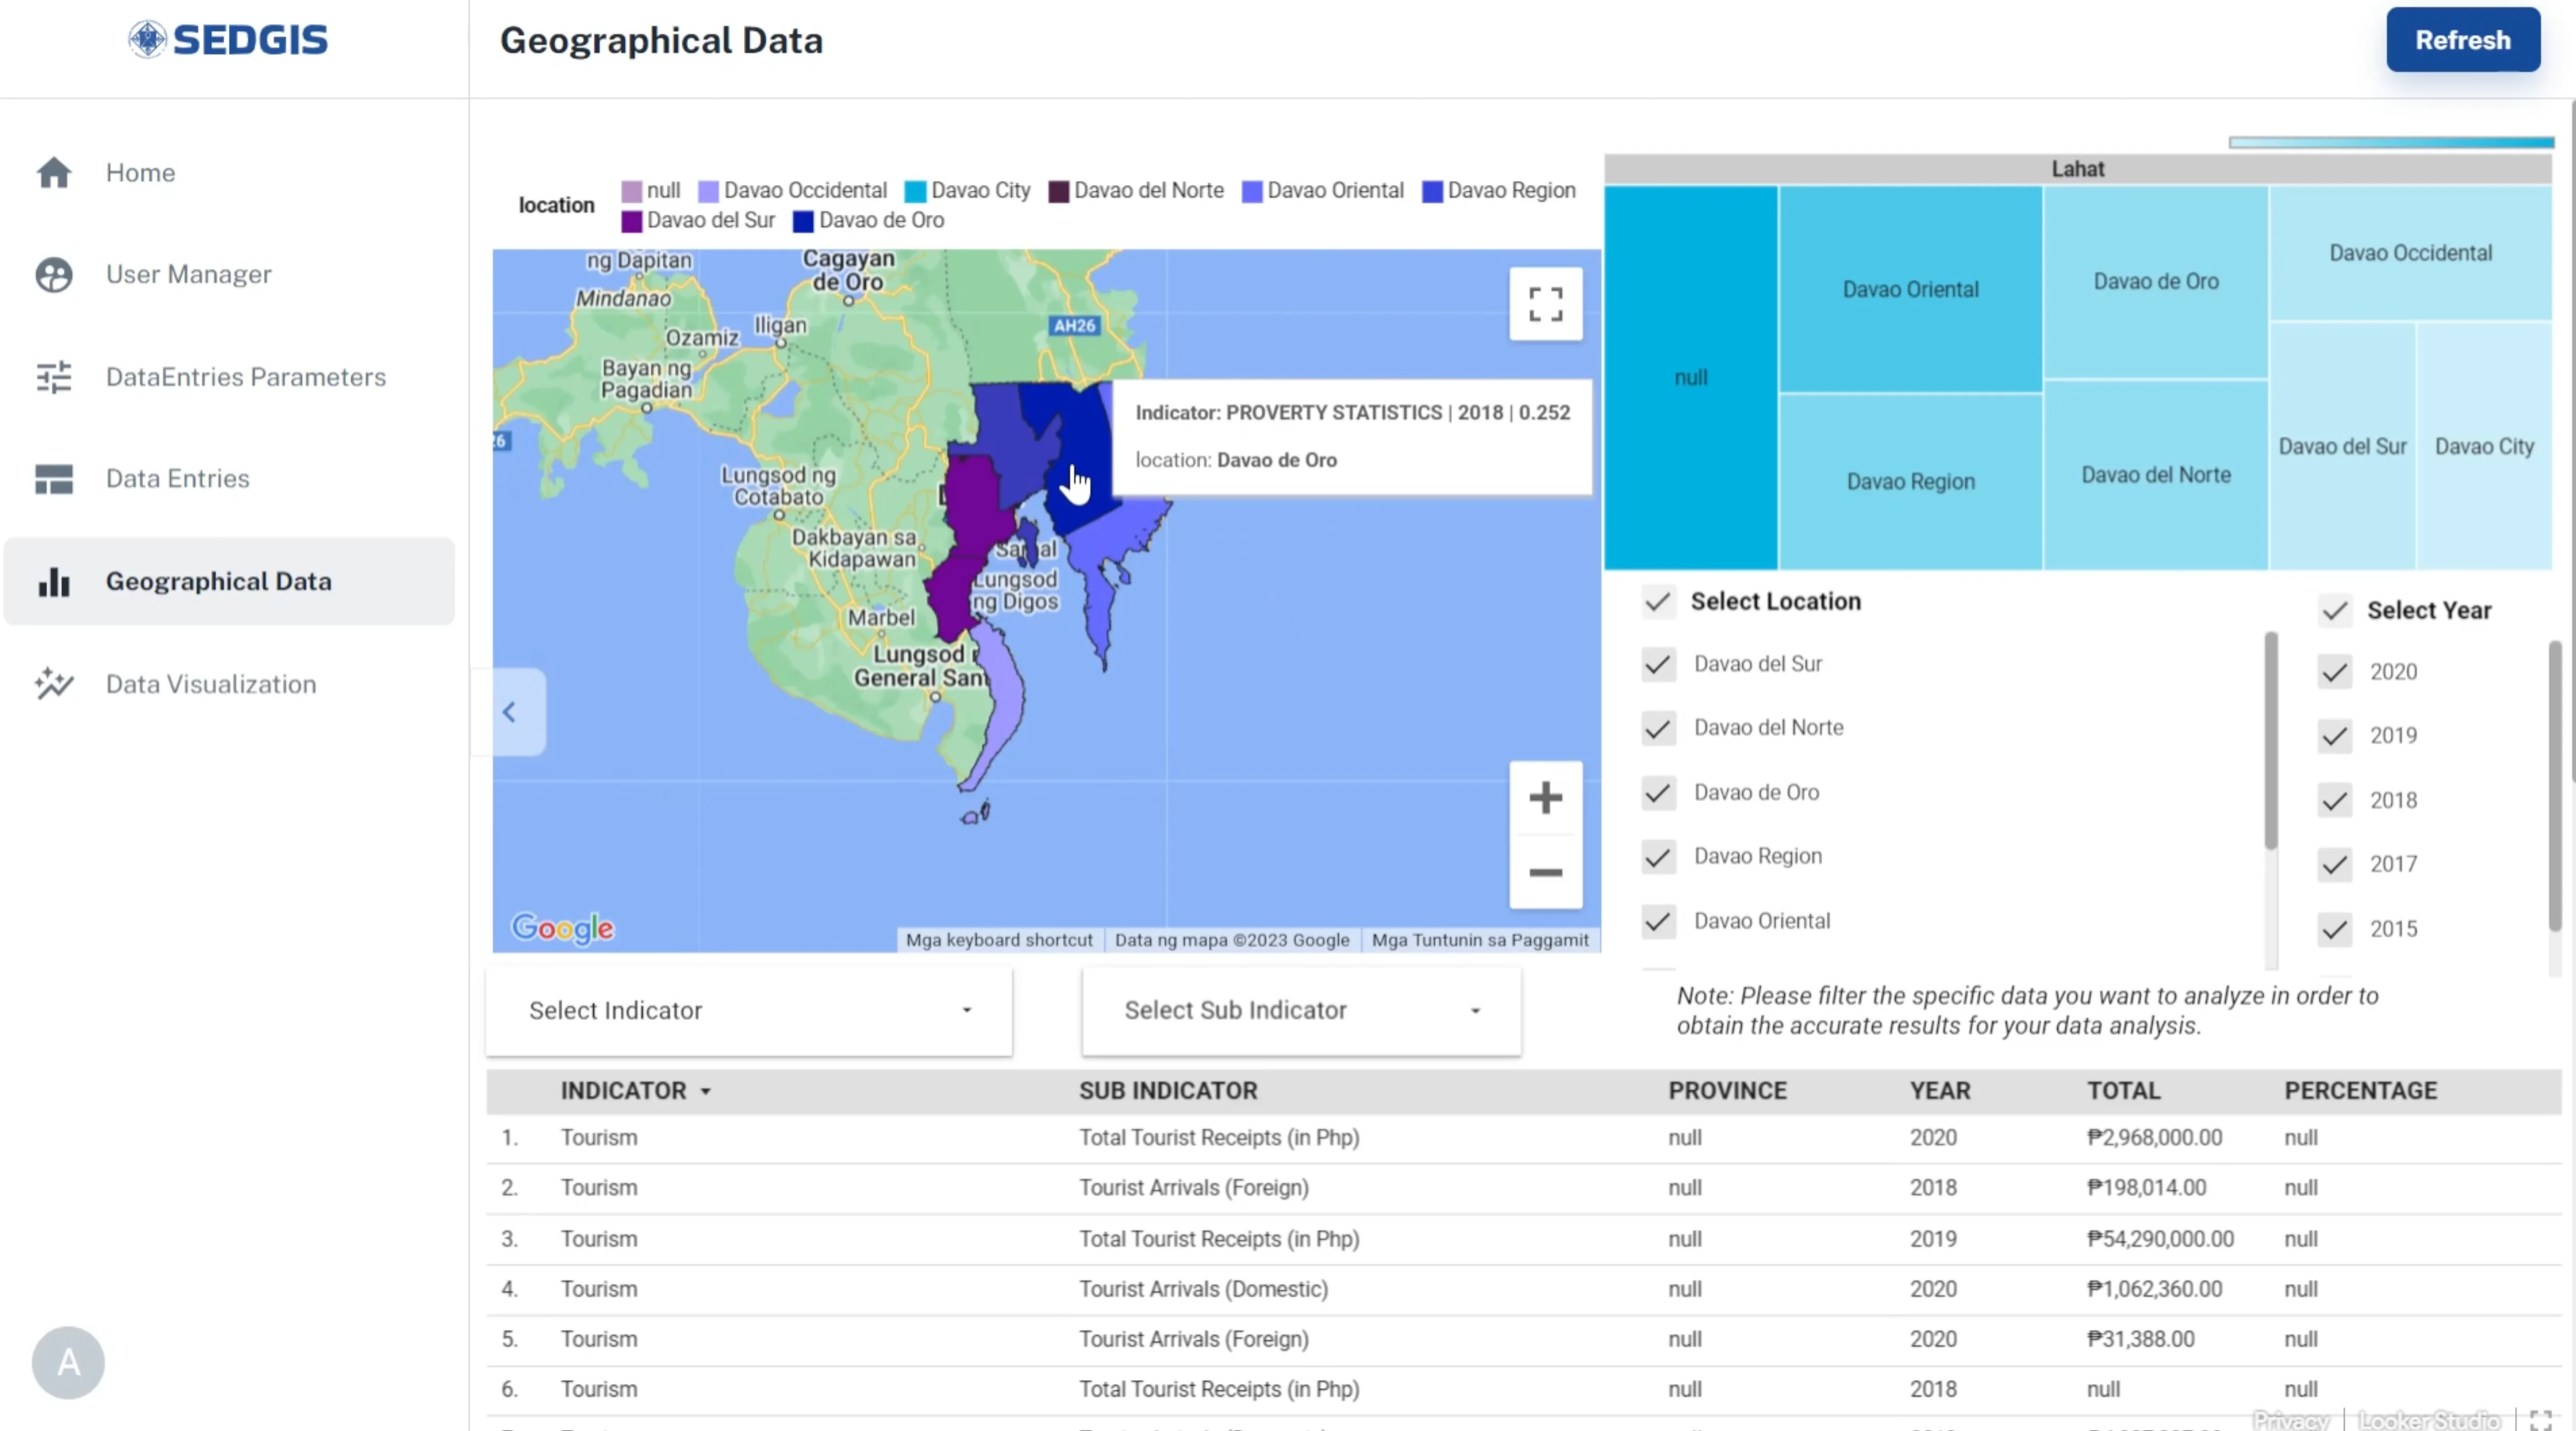Zoom out on the map
Image resolution: width=2576 pixels, height=1431 pixels.
pyautogui.click(x=1545, y=872)
